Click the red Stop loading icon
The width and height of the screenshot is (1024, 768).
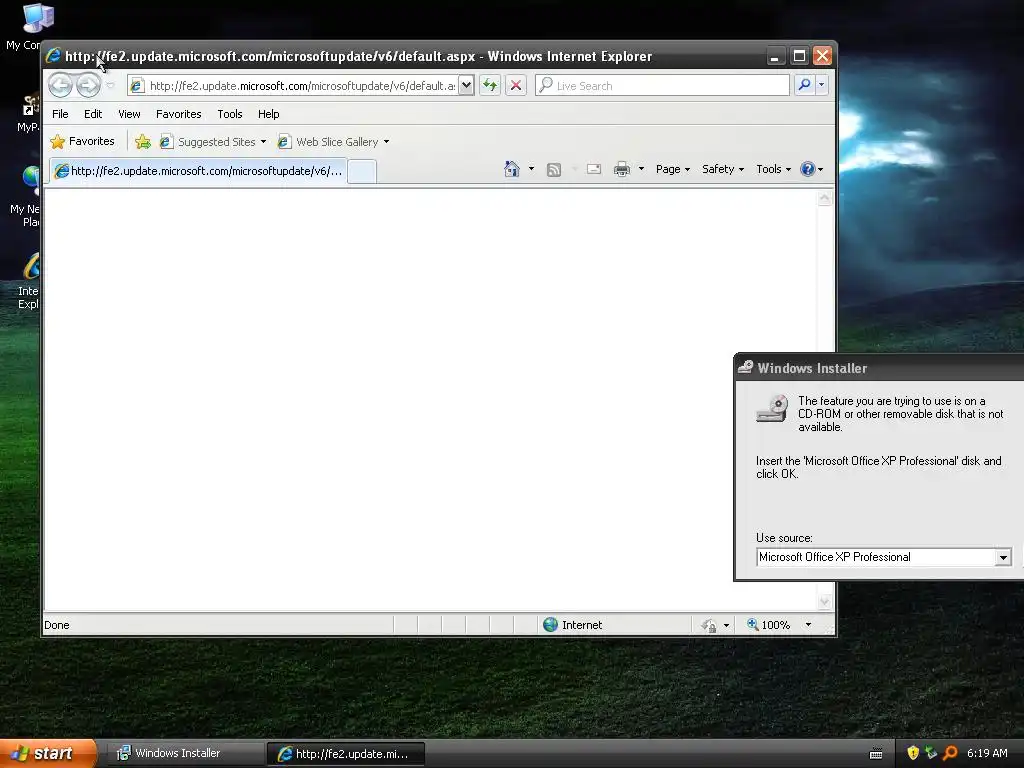pos(516,86)
